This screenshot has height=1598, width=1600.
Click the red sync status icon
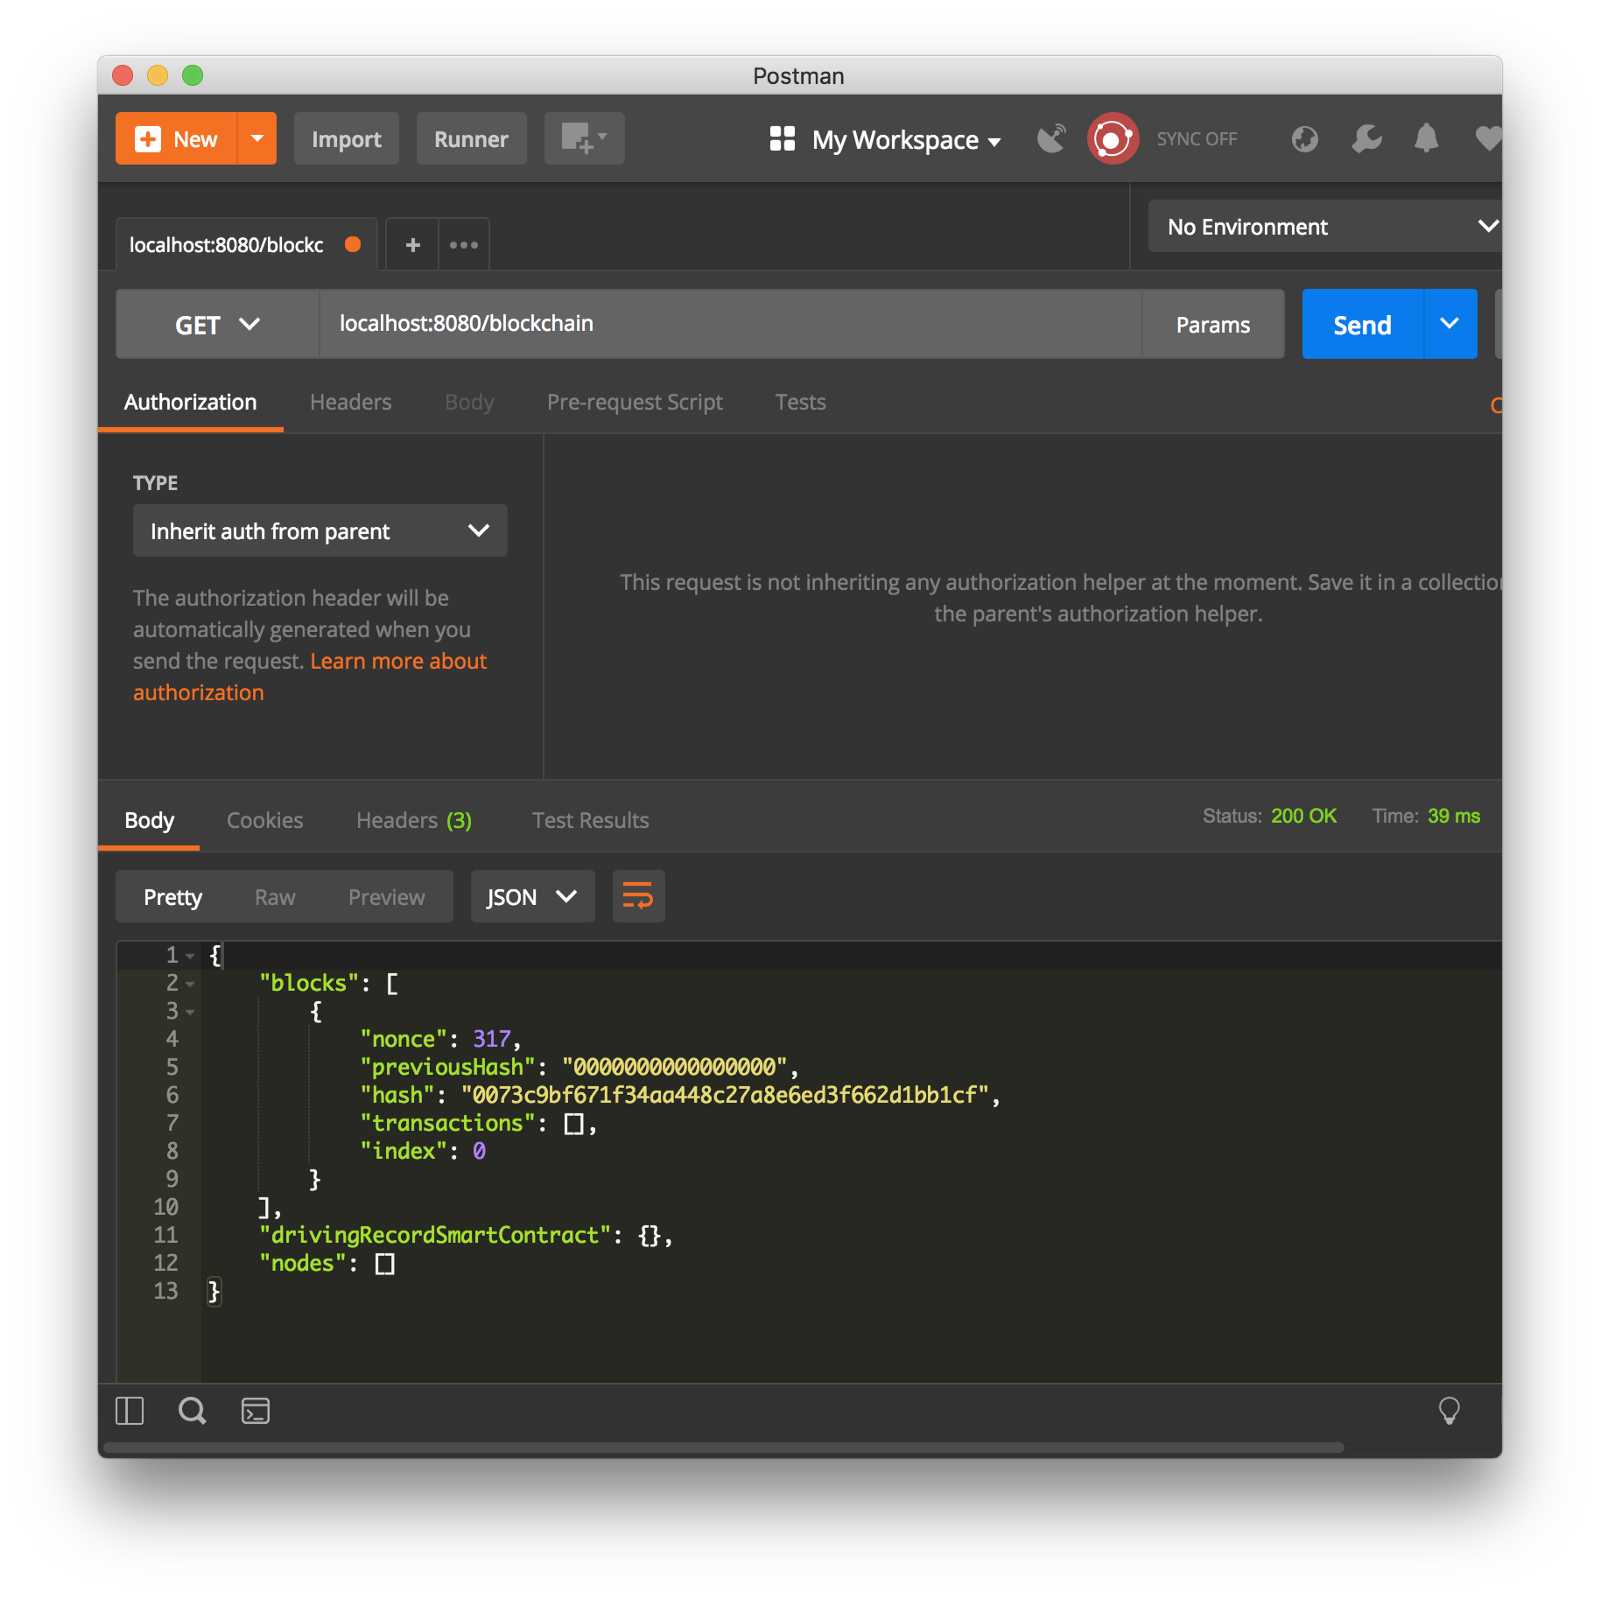[1112, 139]
